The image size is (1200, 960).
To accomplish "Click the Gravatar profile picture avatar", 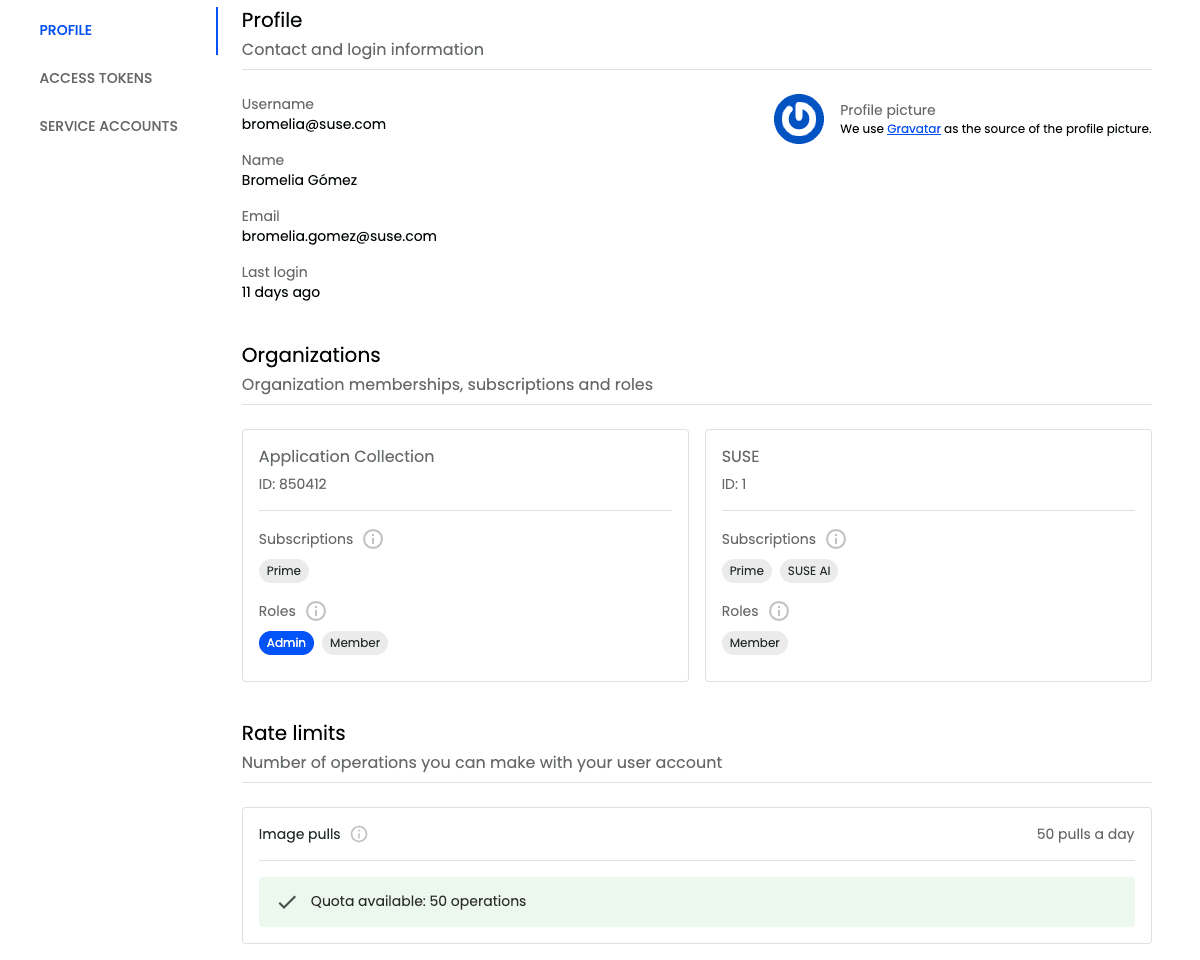I will click(x=798, y=119).
